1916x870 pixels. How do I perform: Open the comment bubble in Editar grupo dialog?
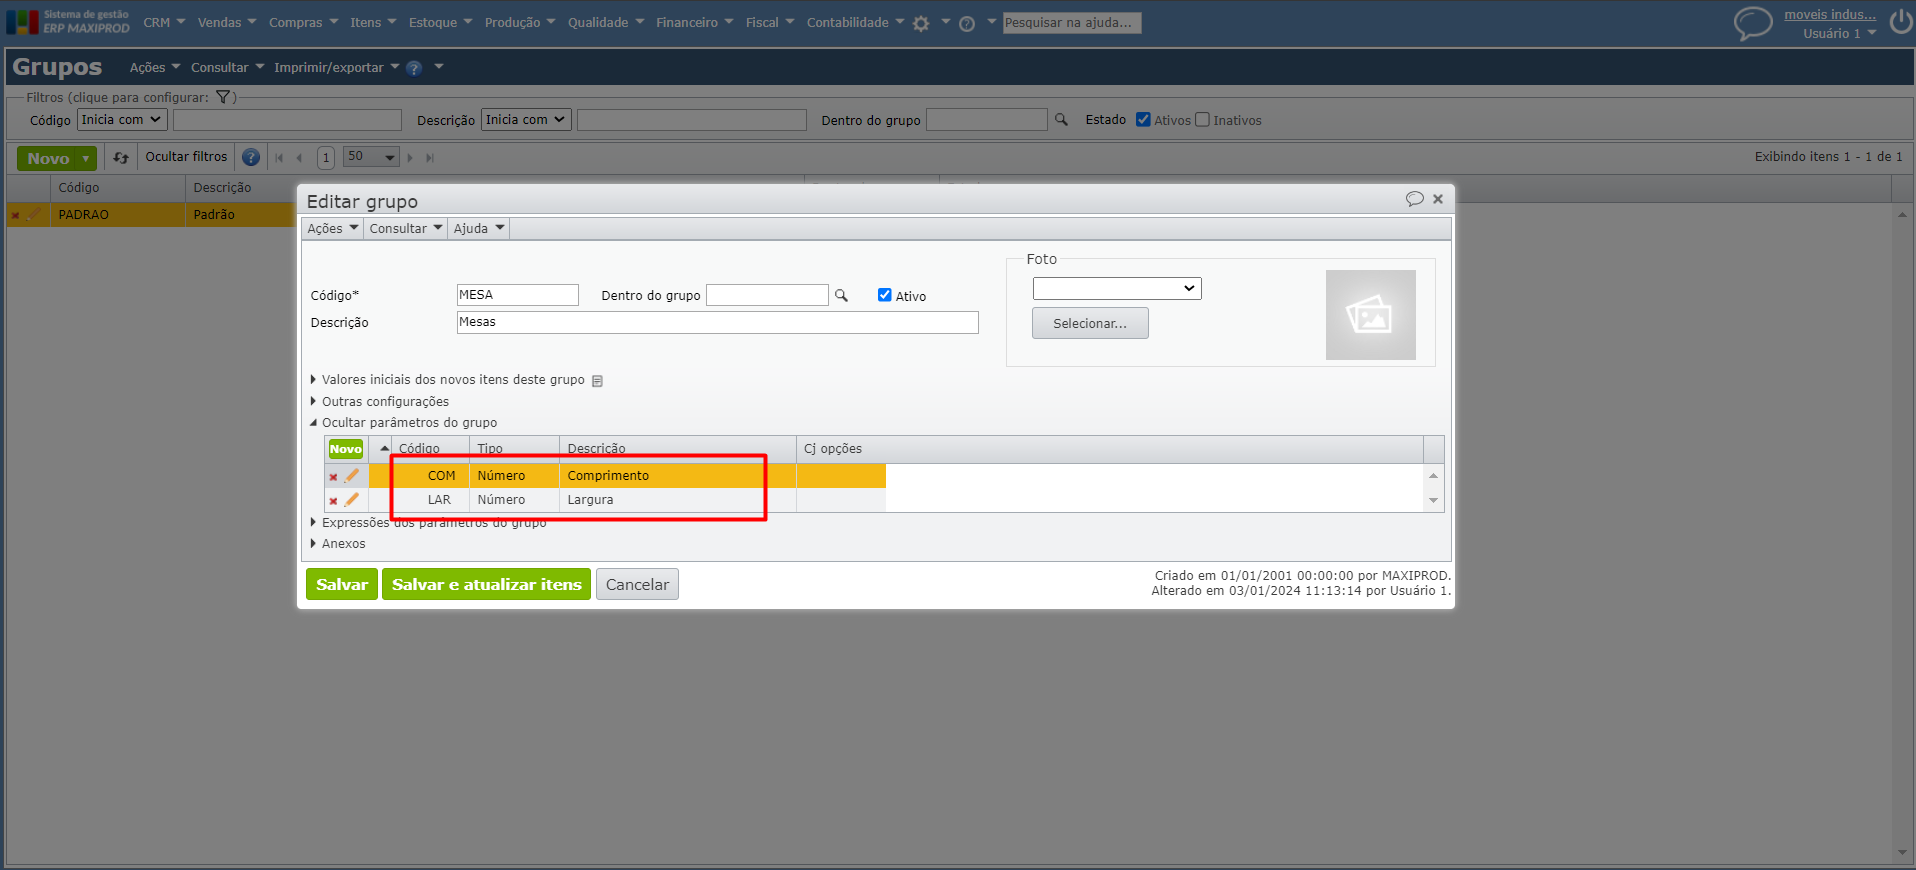point(1414,199)
